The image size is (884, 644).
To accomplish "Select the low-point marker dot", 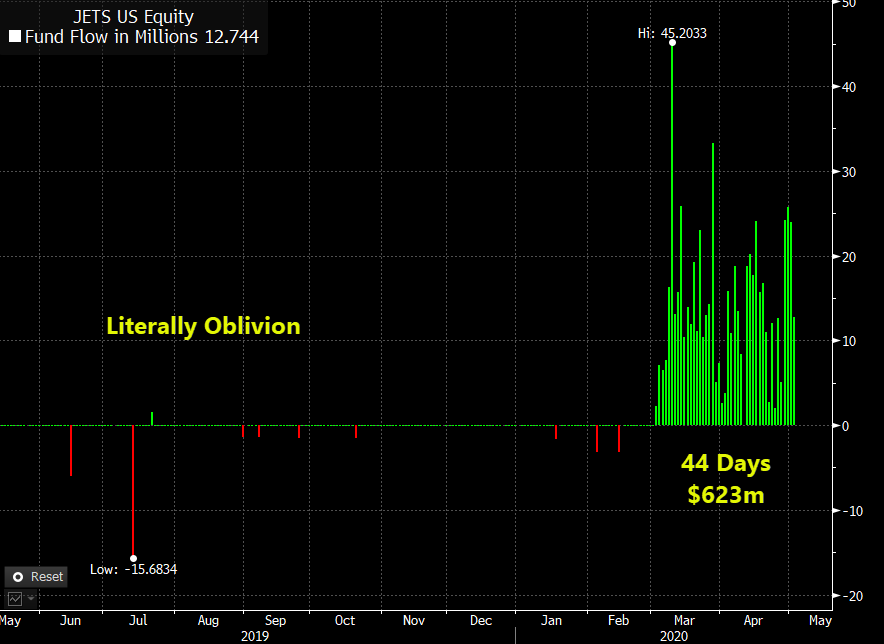I will point(134,559).
